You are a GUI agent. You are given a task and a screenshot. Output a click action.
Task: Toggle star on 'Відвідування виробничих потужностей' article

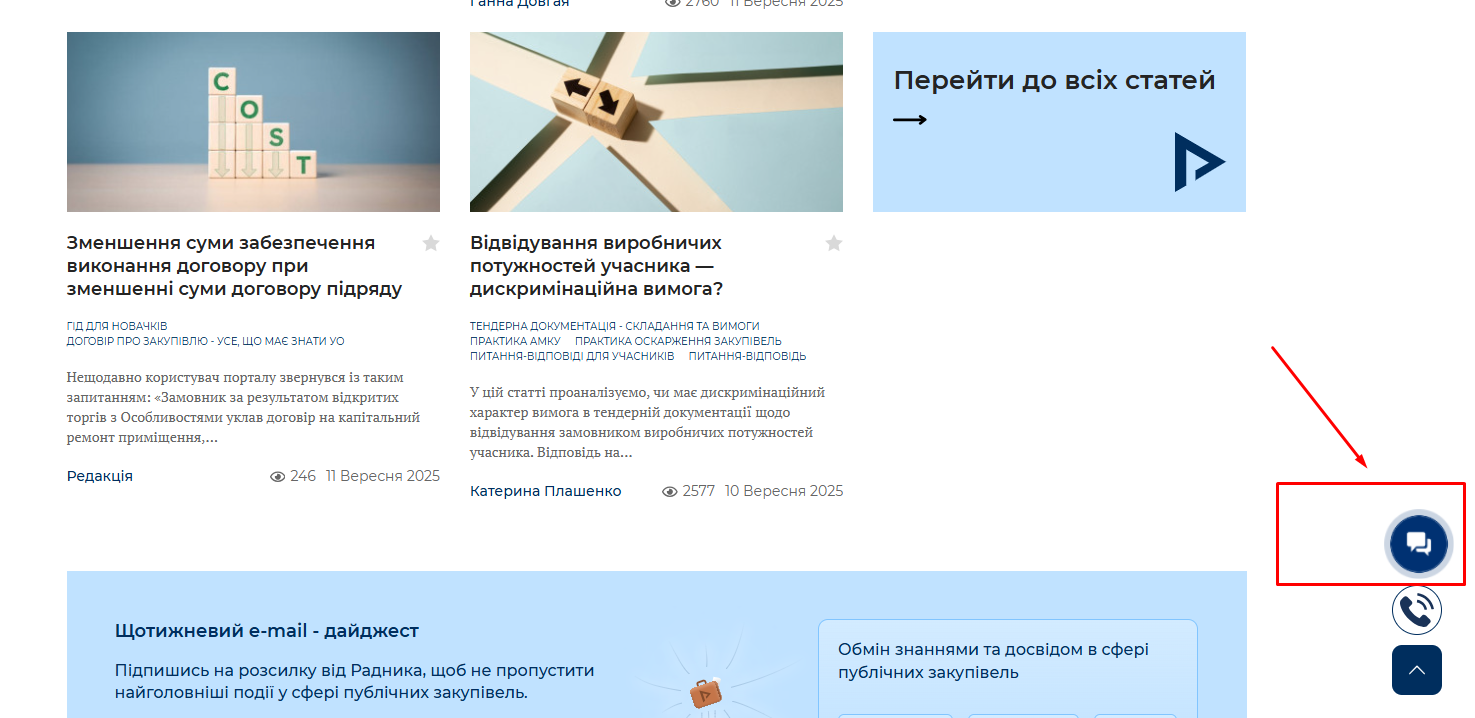click(834, 243)
